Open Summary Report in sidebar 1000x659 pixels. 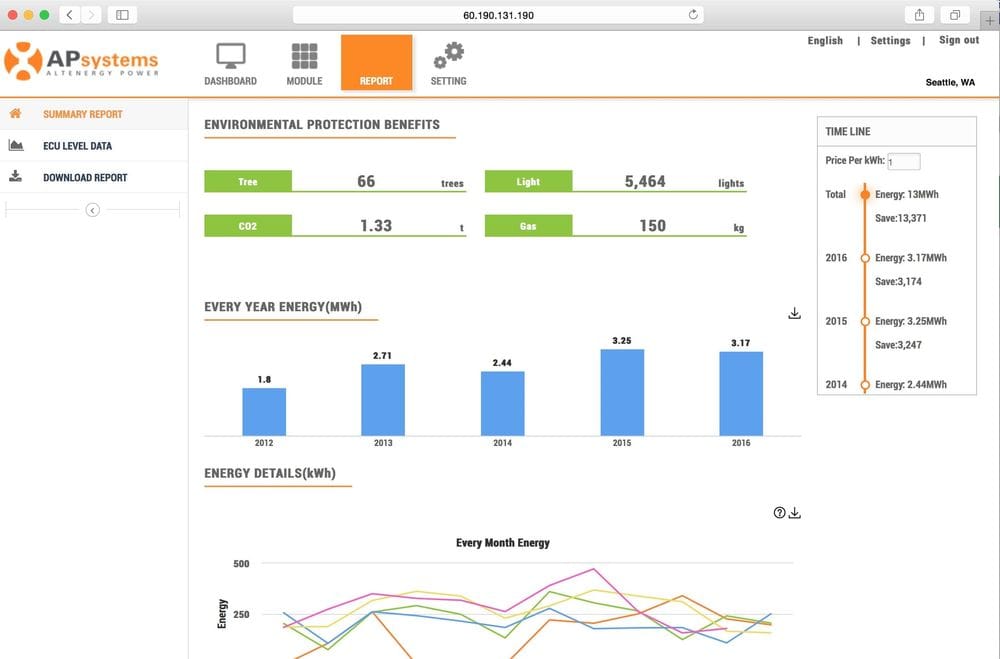point(82,114)
